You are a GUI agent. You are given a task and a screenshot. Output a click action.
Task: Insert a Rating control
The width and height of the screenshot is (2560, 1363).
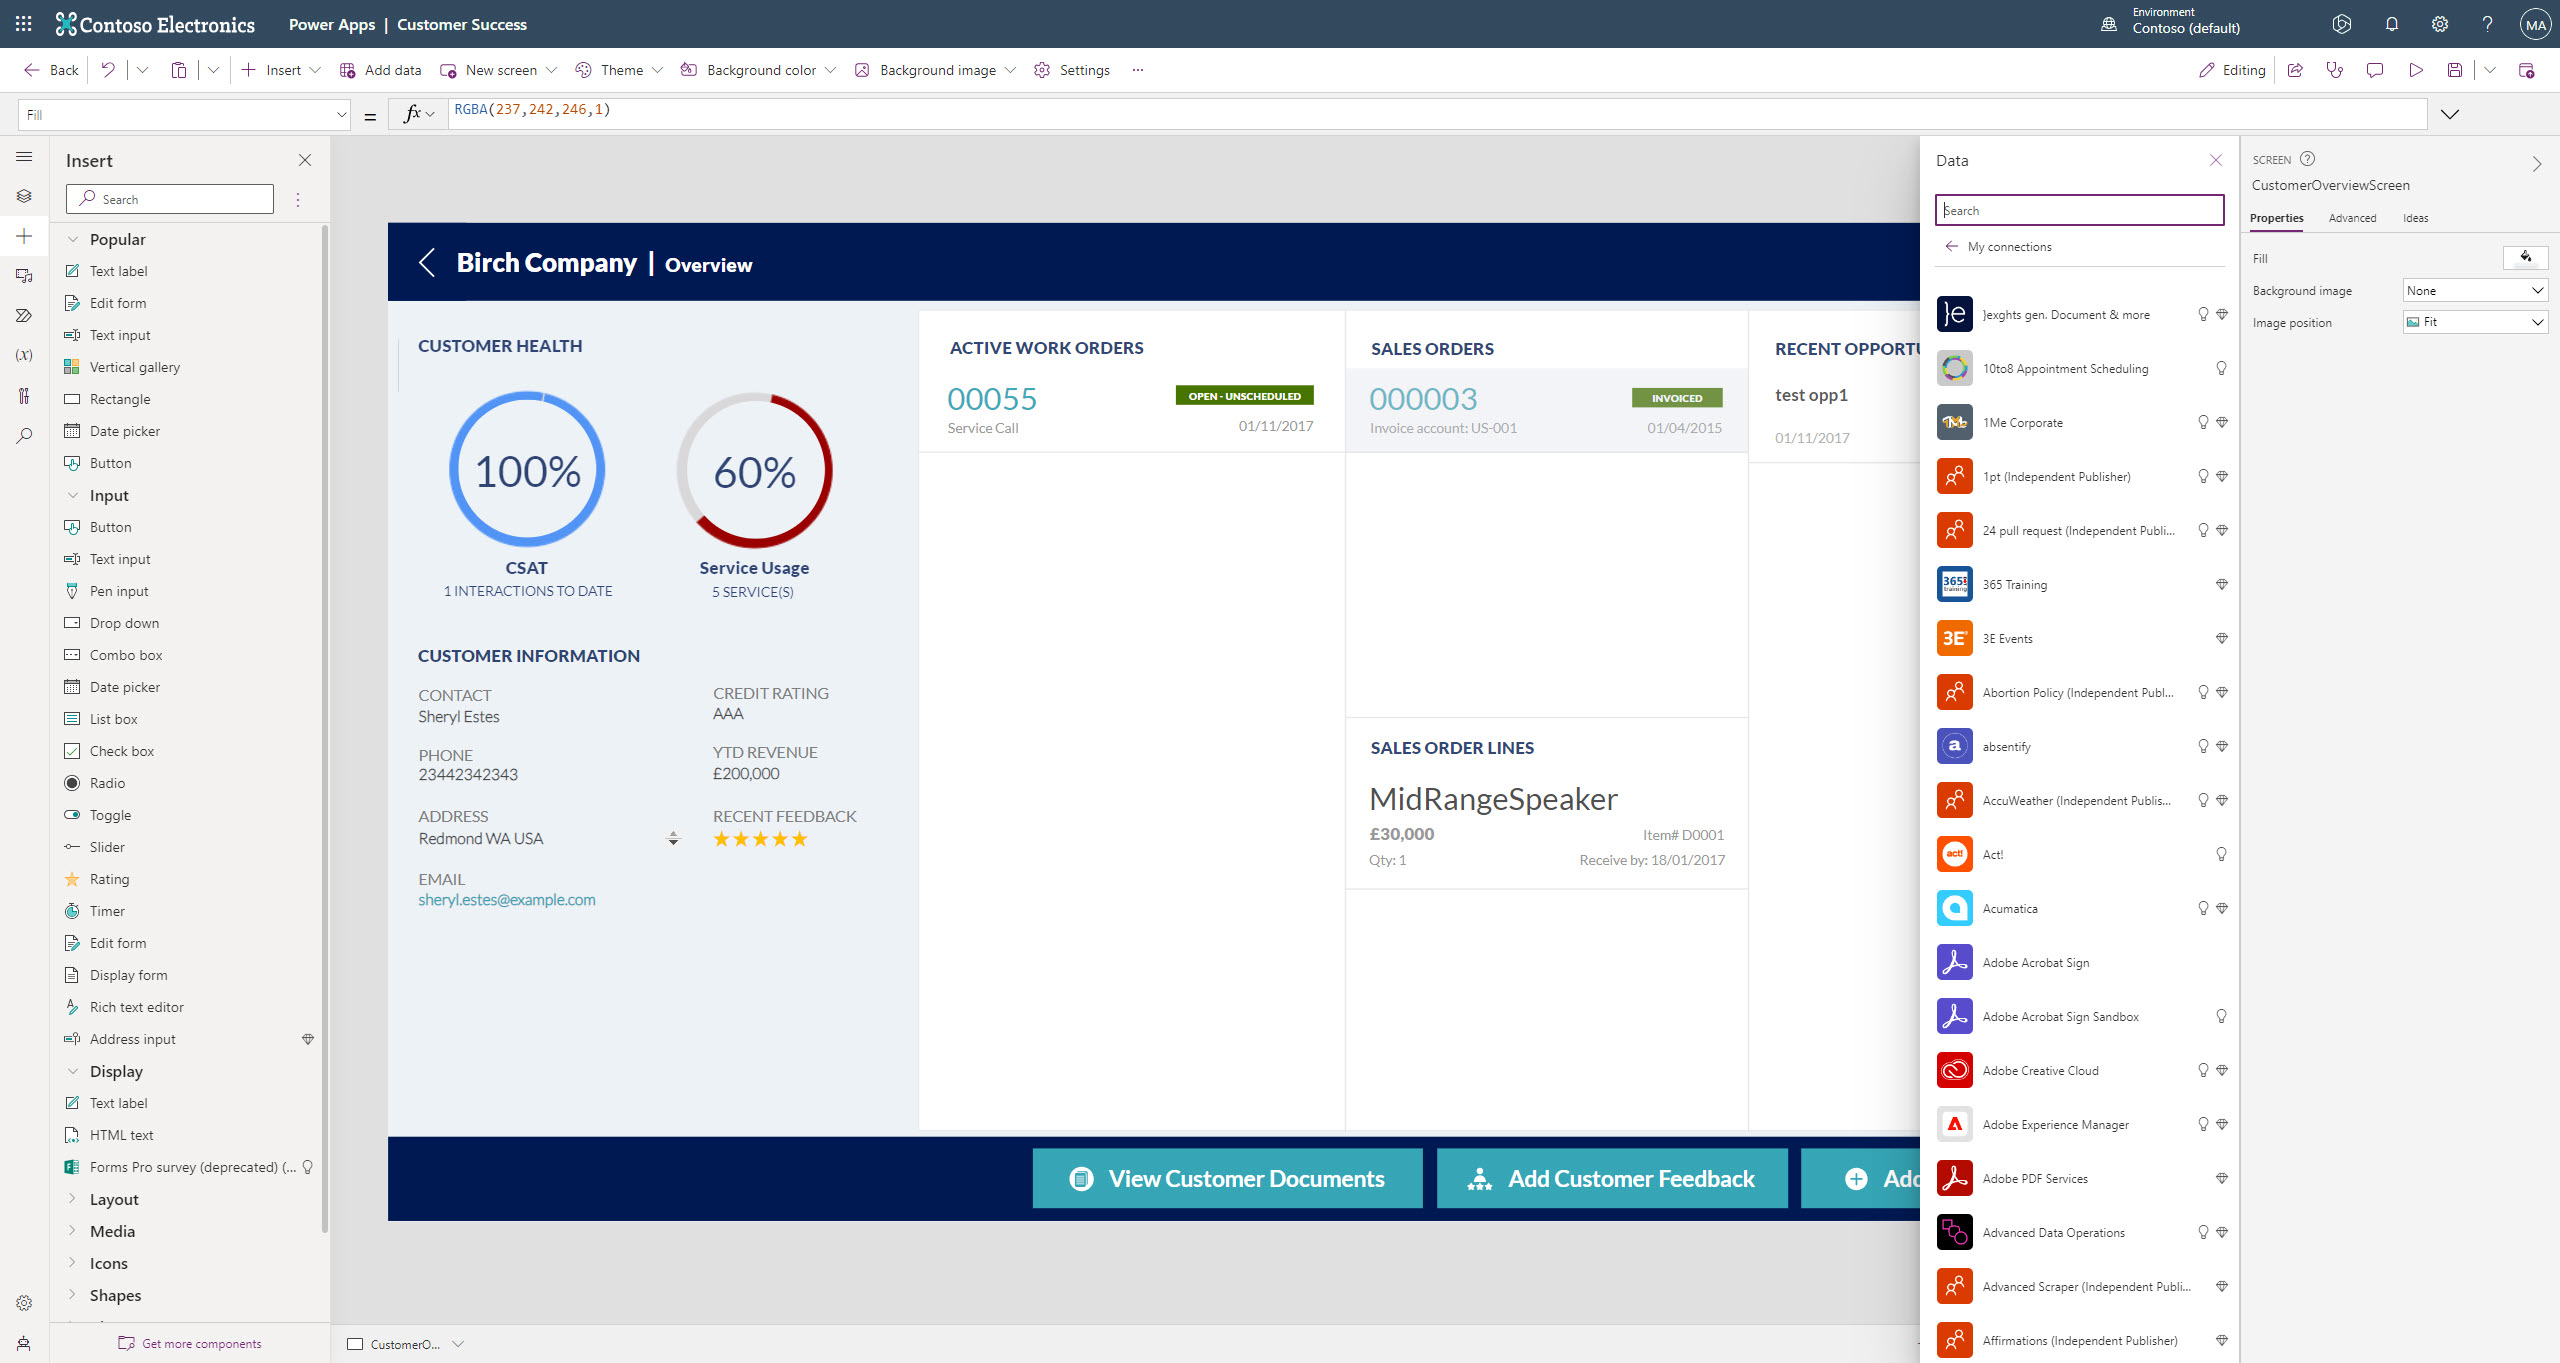(109, 879)
